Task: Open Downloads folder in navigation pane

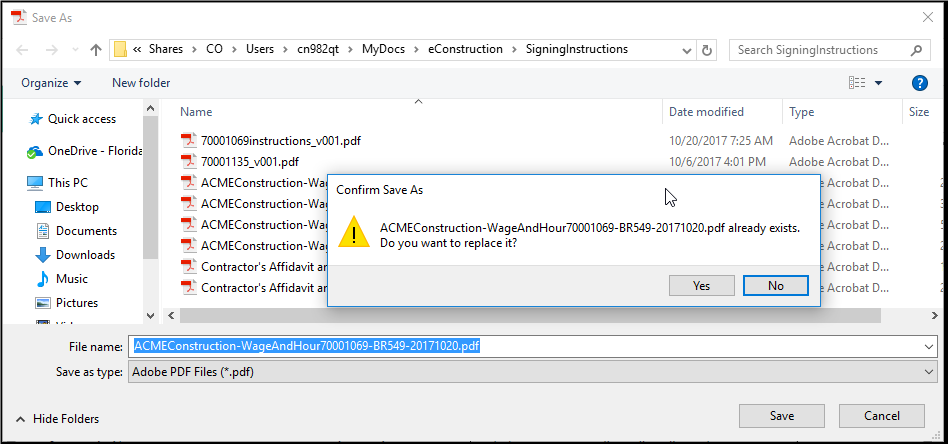Action: [85, 255]
